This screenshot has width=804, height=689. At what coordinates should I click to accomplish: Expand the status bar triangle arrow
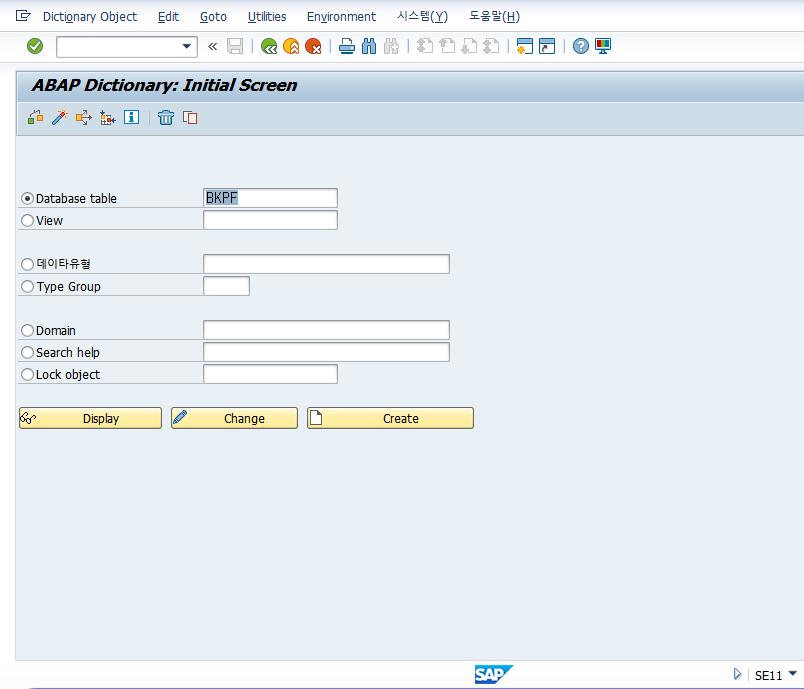737,674
